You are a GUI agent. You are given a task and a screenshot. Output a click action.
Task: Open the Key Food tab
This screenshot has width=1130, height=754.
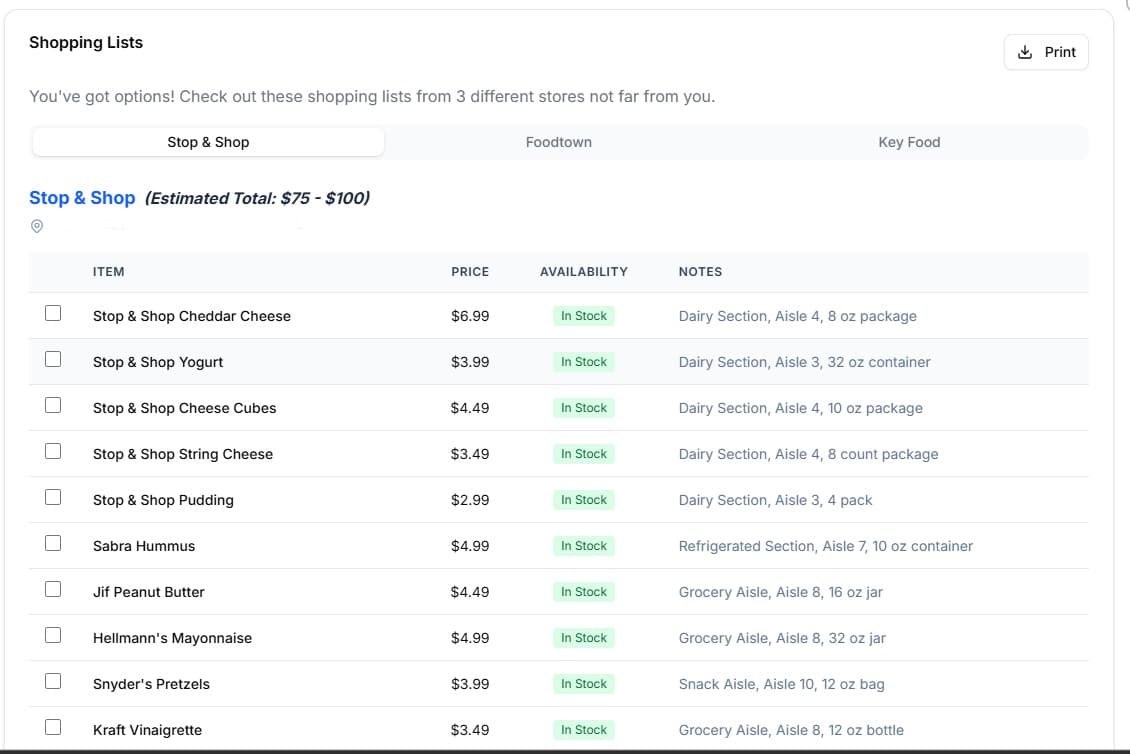[x=908, y=142]
